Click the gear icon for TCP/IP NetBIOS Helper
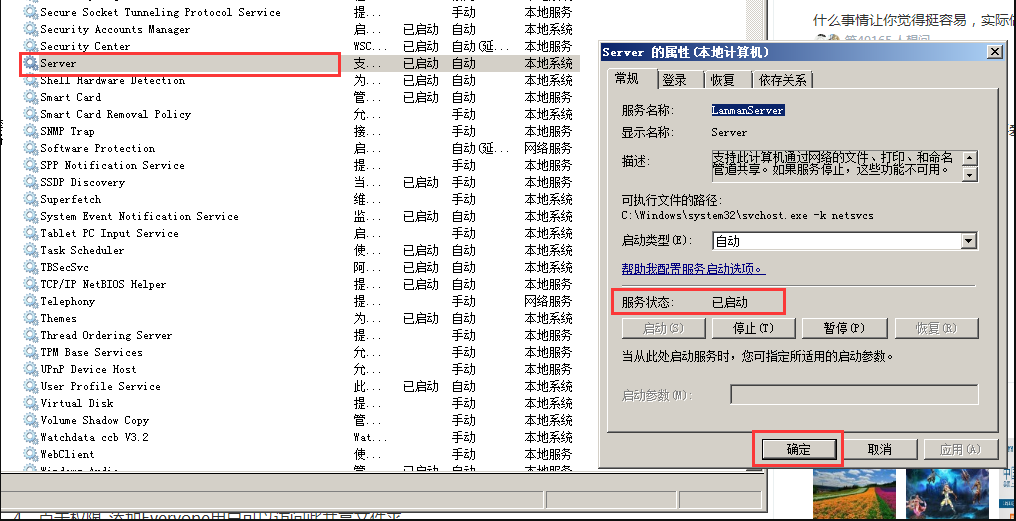 pyautogui.click(x=30, y=284)
